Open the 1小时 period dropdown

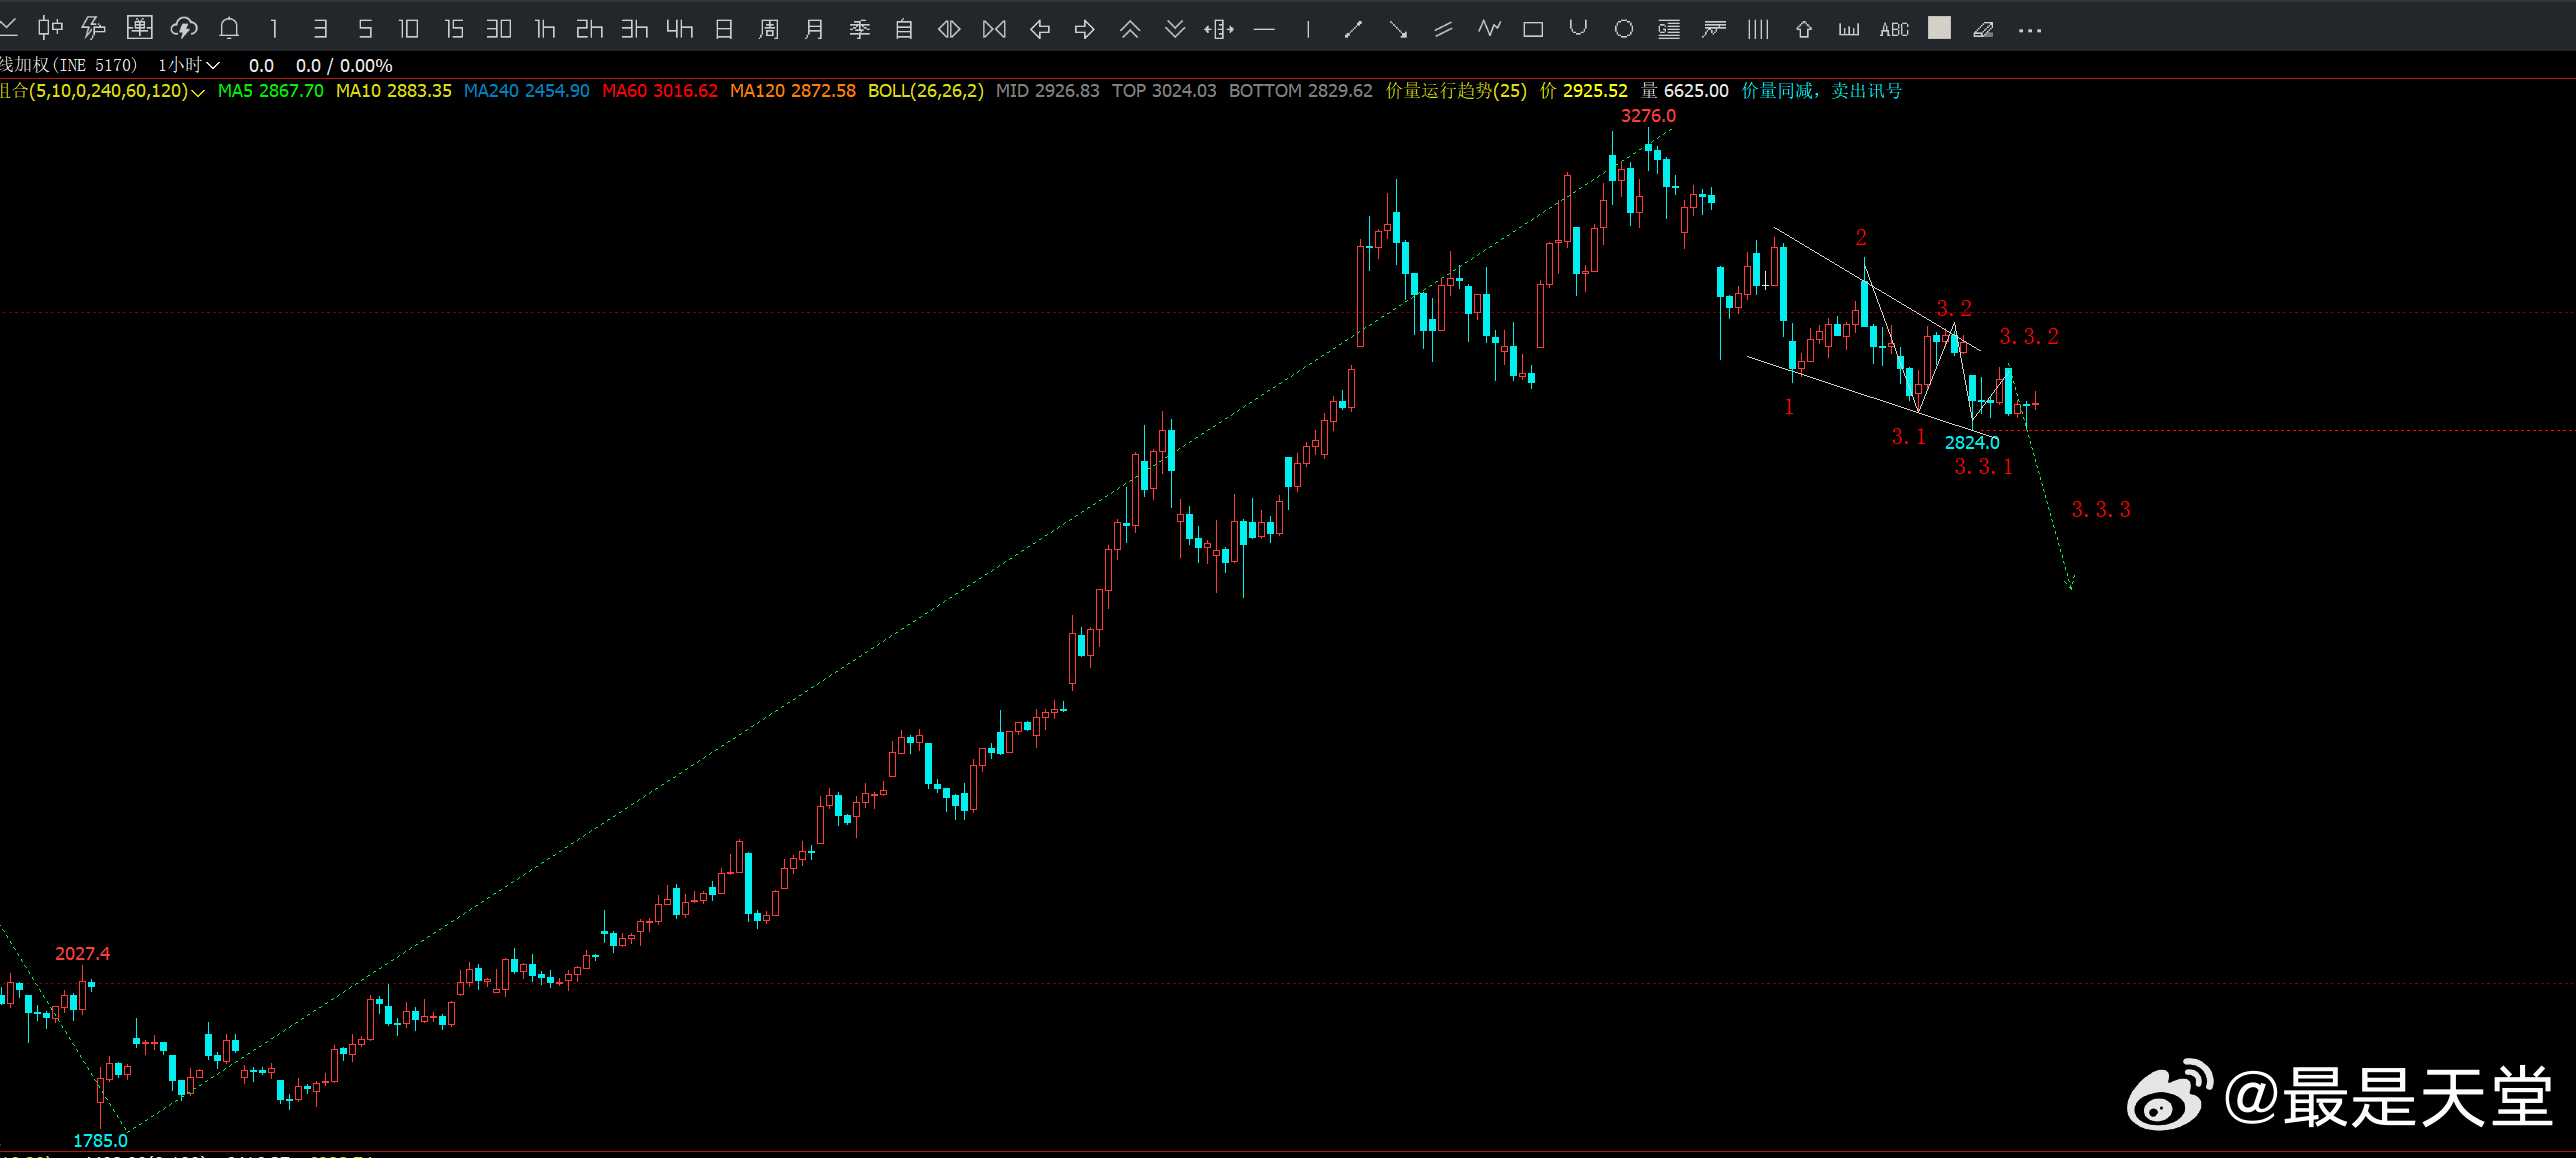tap(189, 65)
